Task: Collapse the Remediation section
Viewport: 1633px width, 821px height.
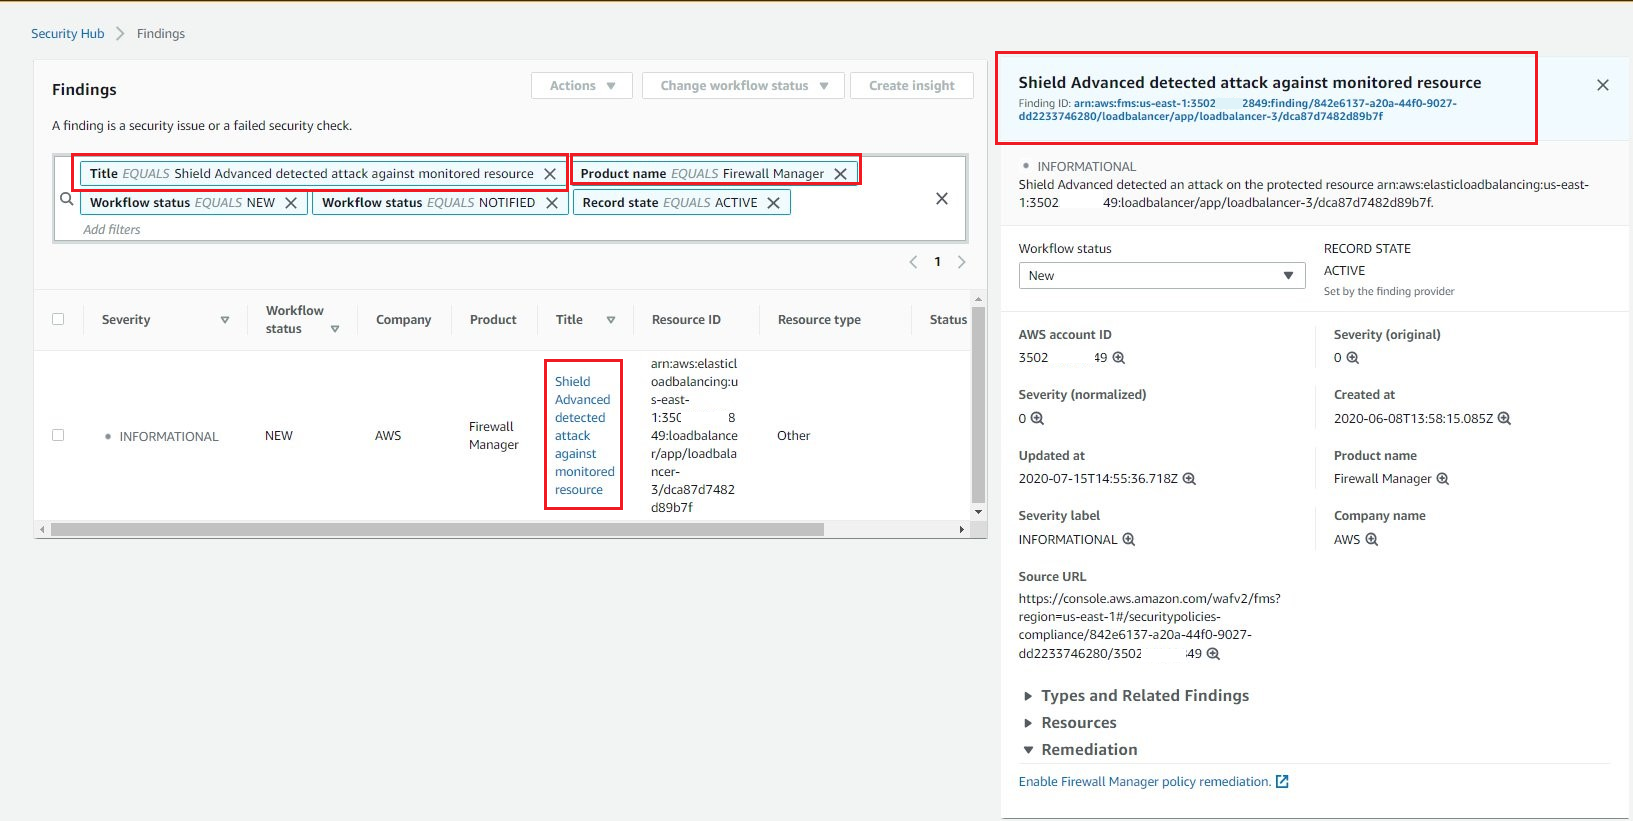Action: (1089, 750)
